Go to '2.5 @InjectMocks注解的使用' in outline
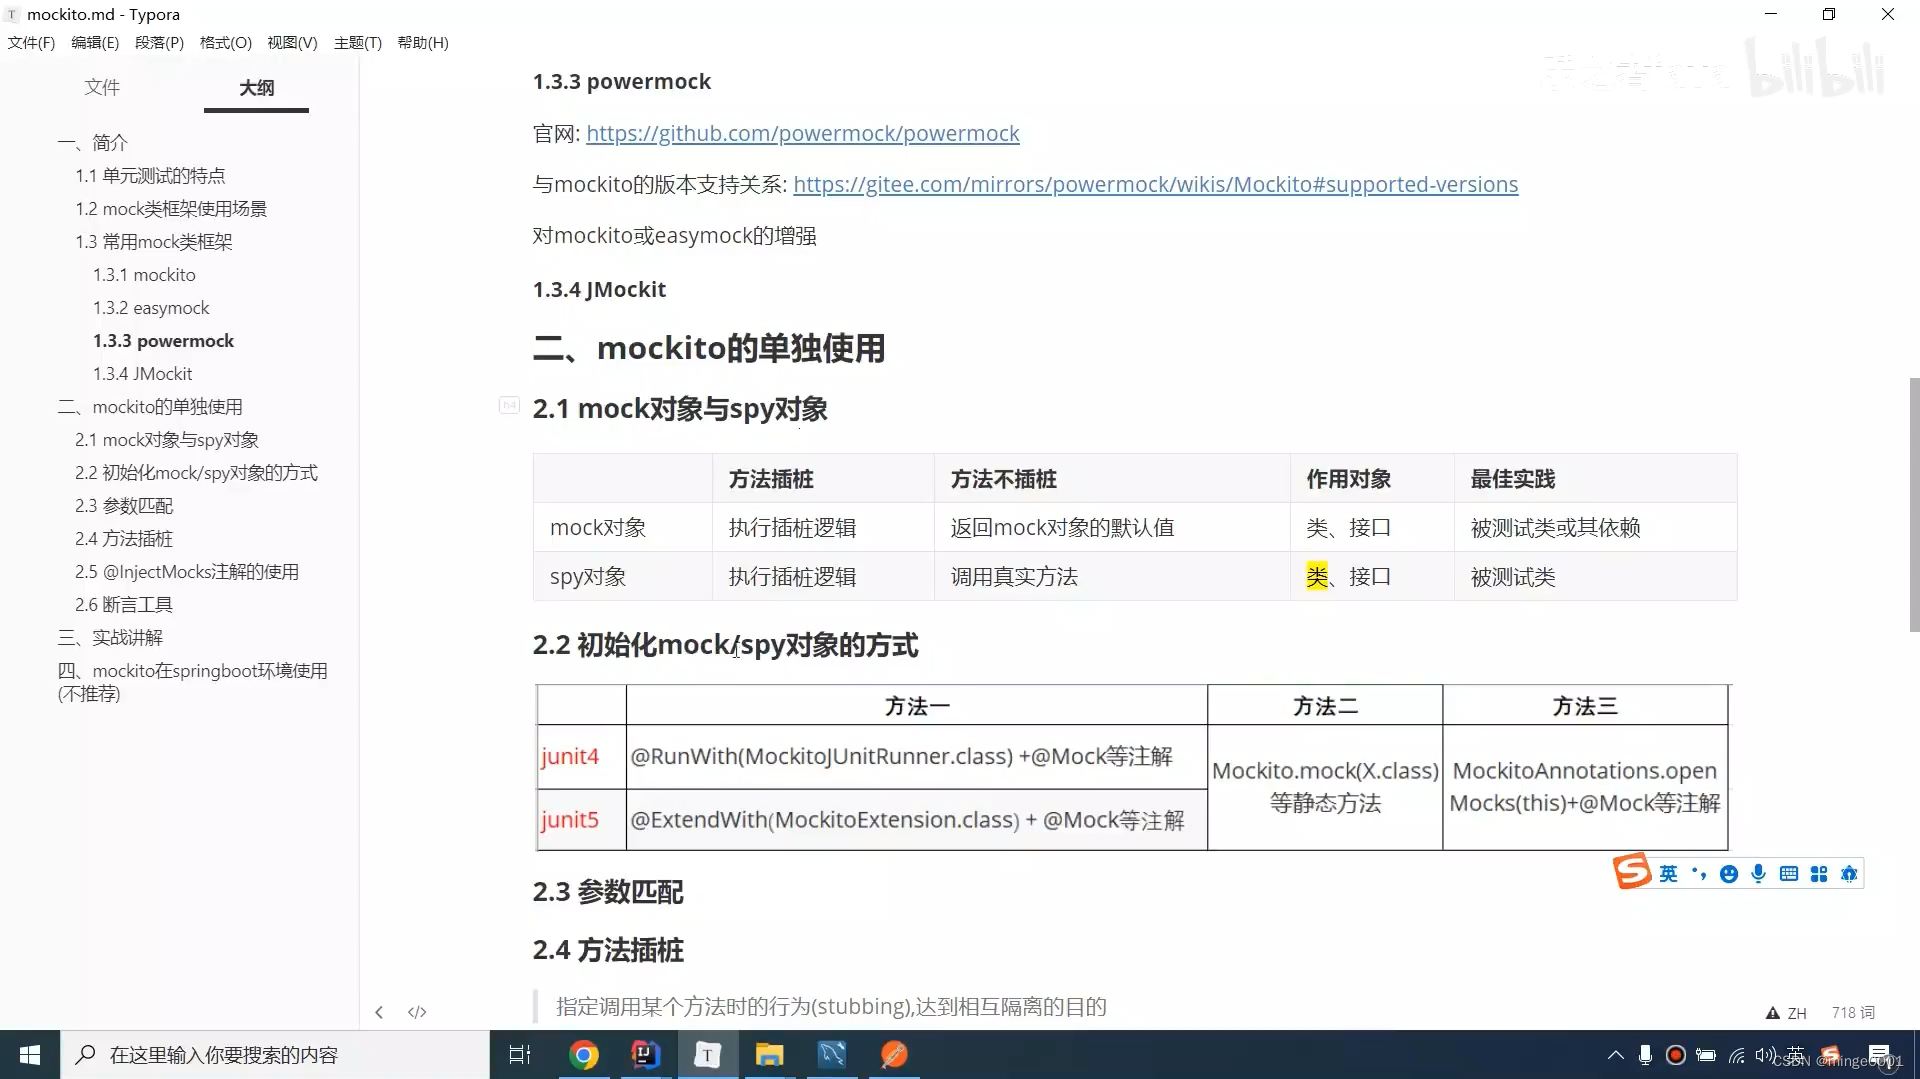Viewport: 1920px width, 1079px height. point(187,571)
